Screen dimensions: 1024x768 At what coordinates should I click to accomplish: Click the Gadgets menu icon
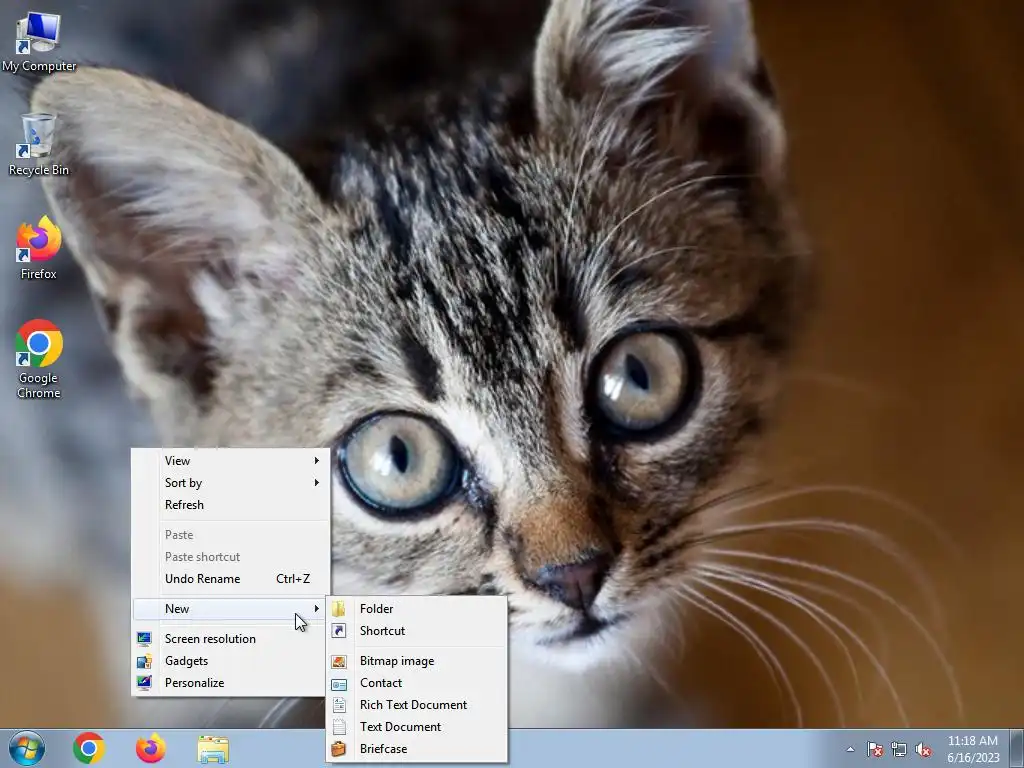click(x=144, y=661)
